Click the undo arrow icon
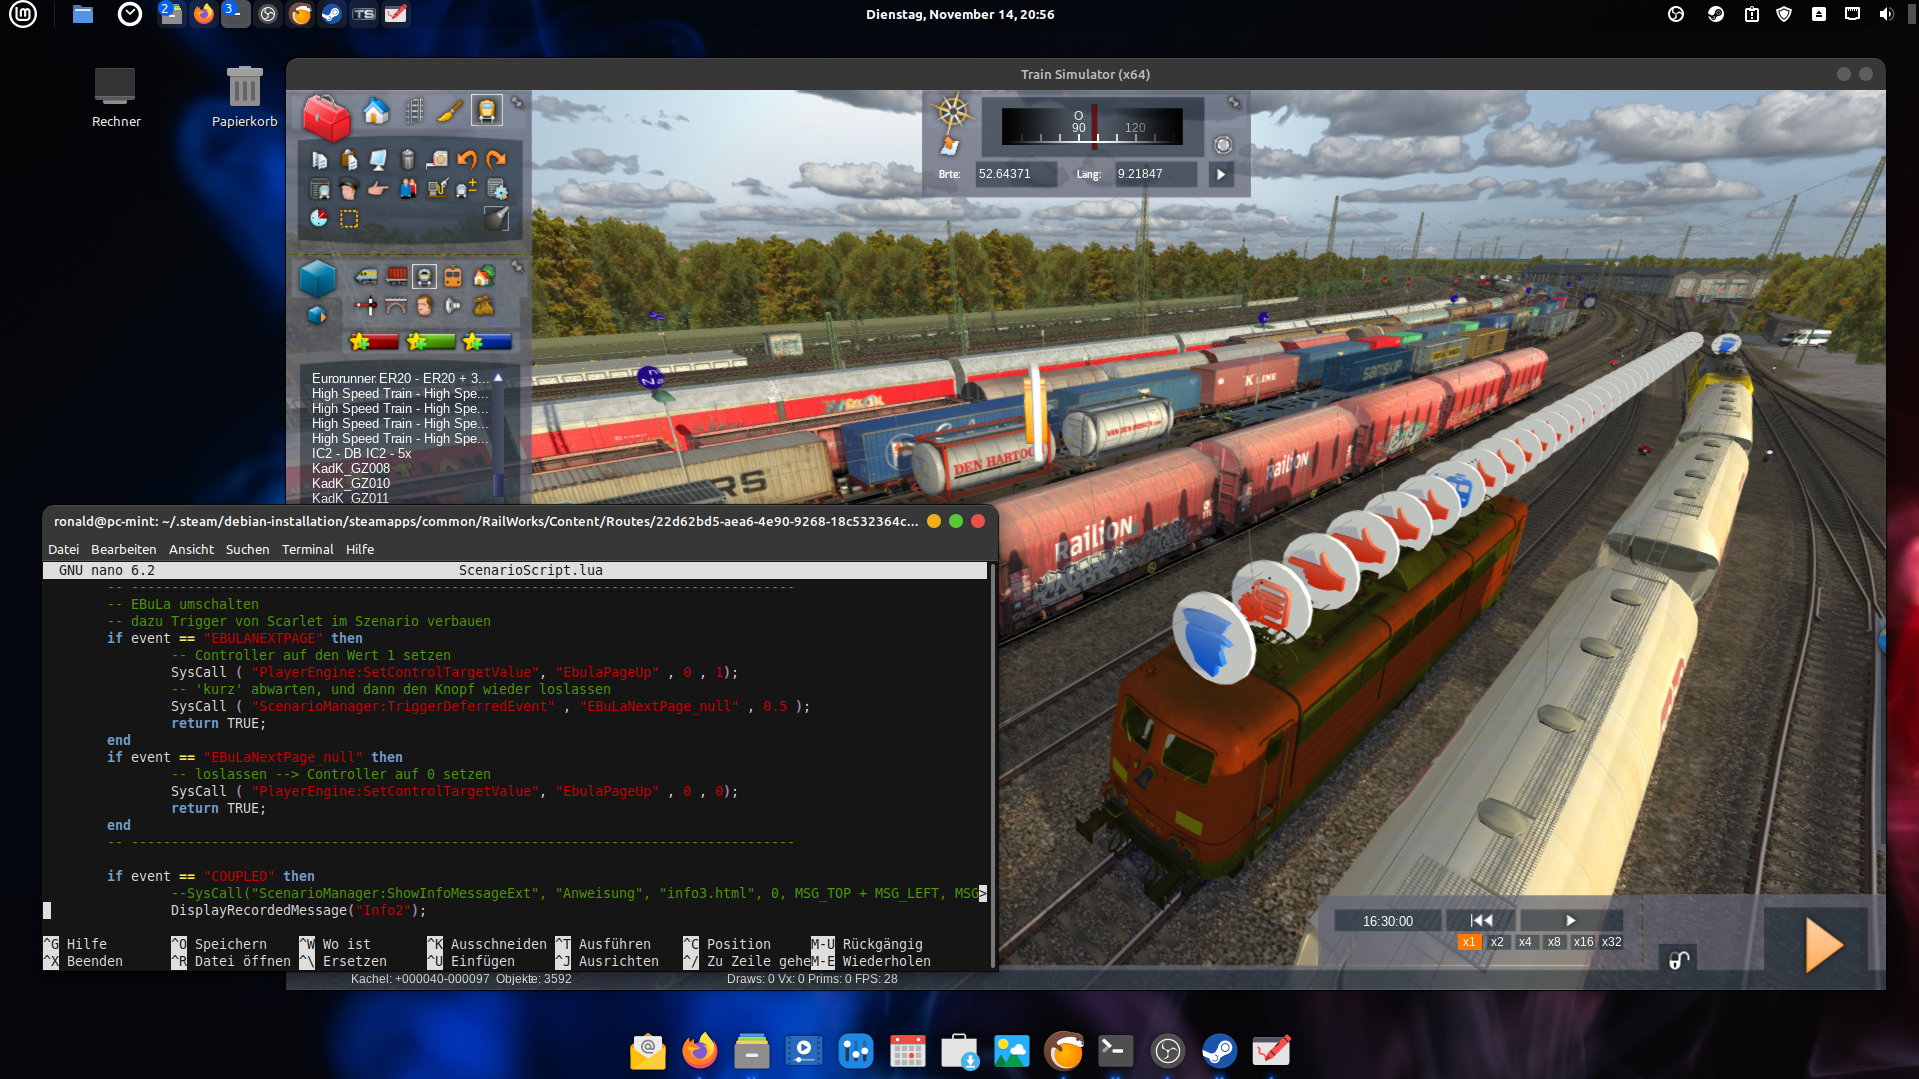 tap(466, 160)
